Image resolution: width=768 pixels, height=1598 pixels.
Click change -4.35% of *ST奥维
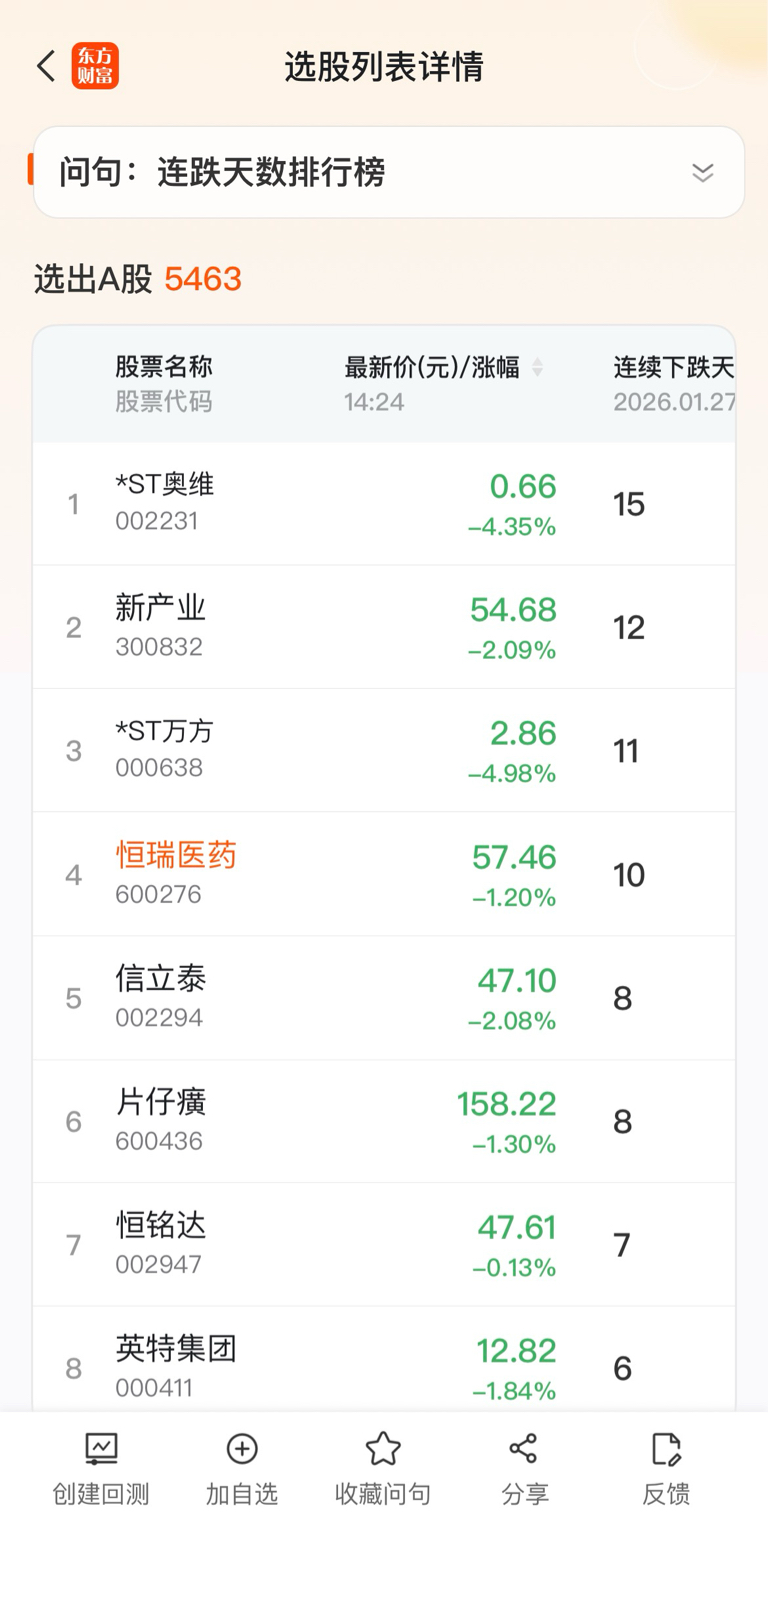512,527
